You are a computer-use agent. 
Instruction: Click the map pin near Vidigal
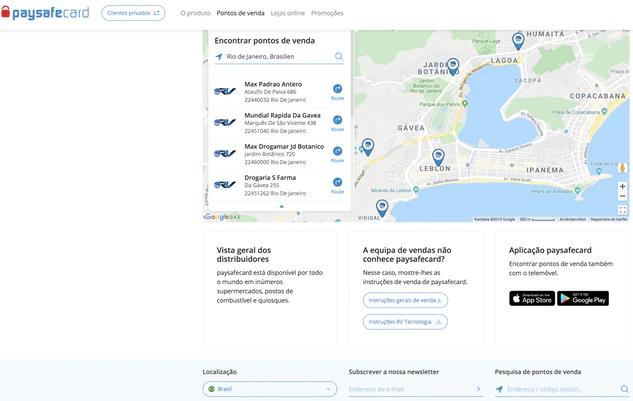pos(382,208)
